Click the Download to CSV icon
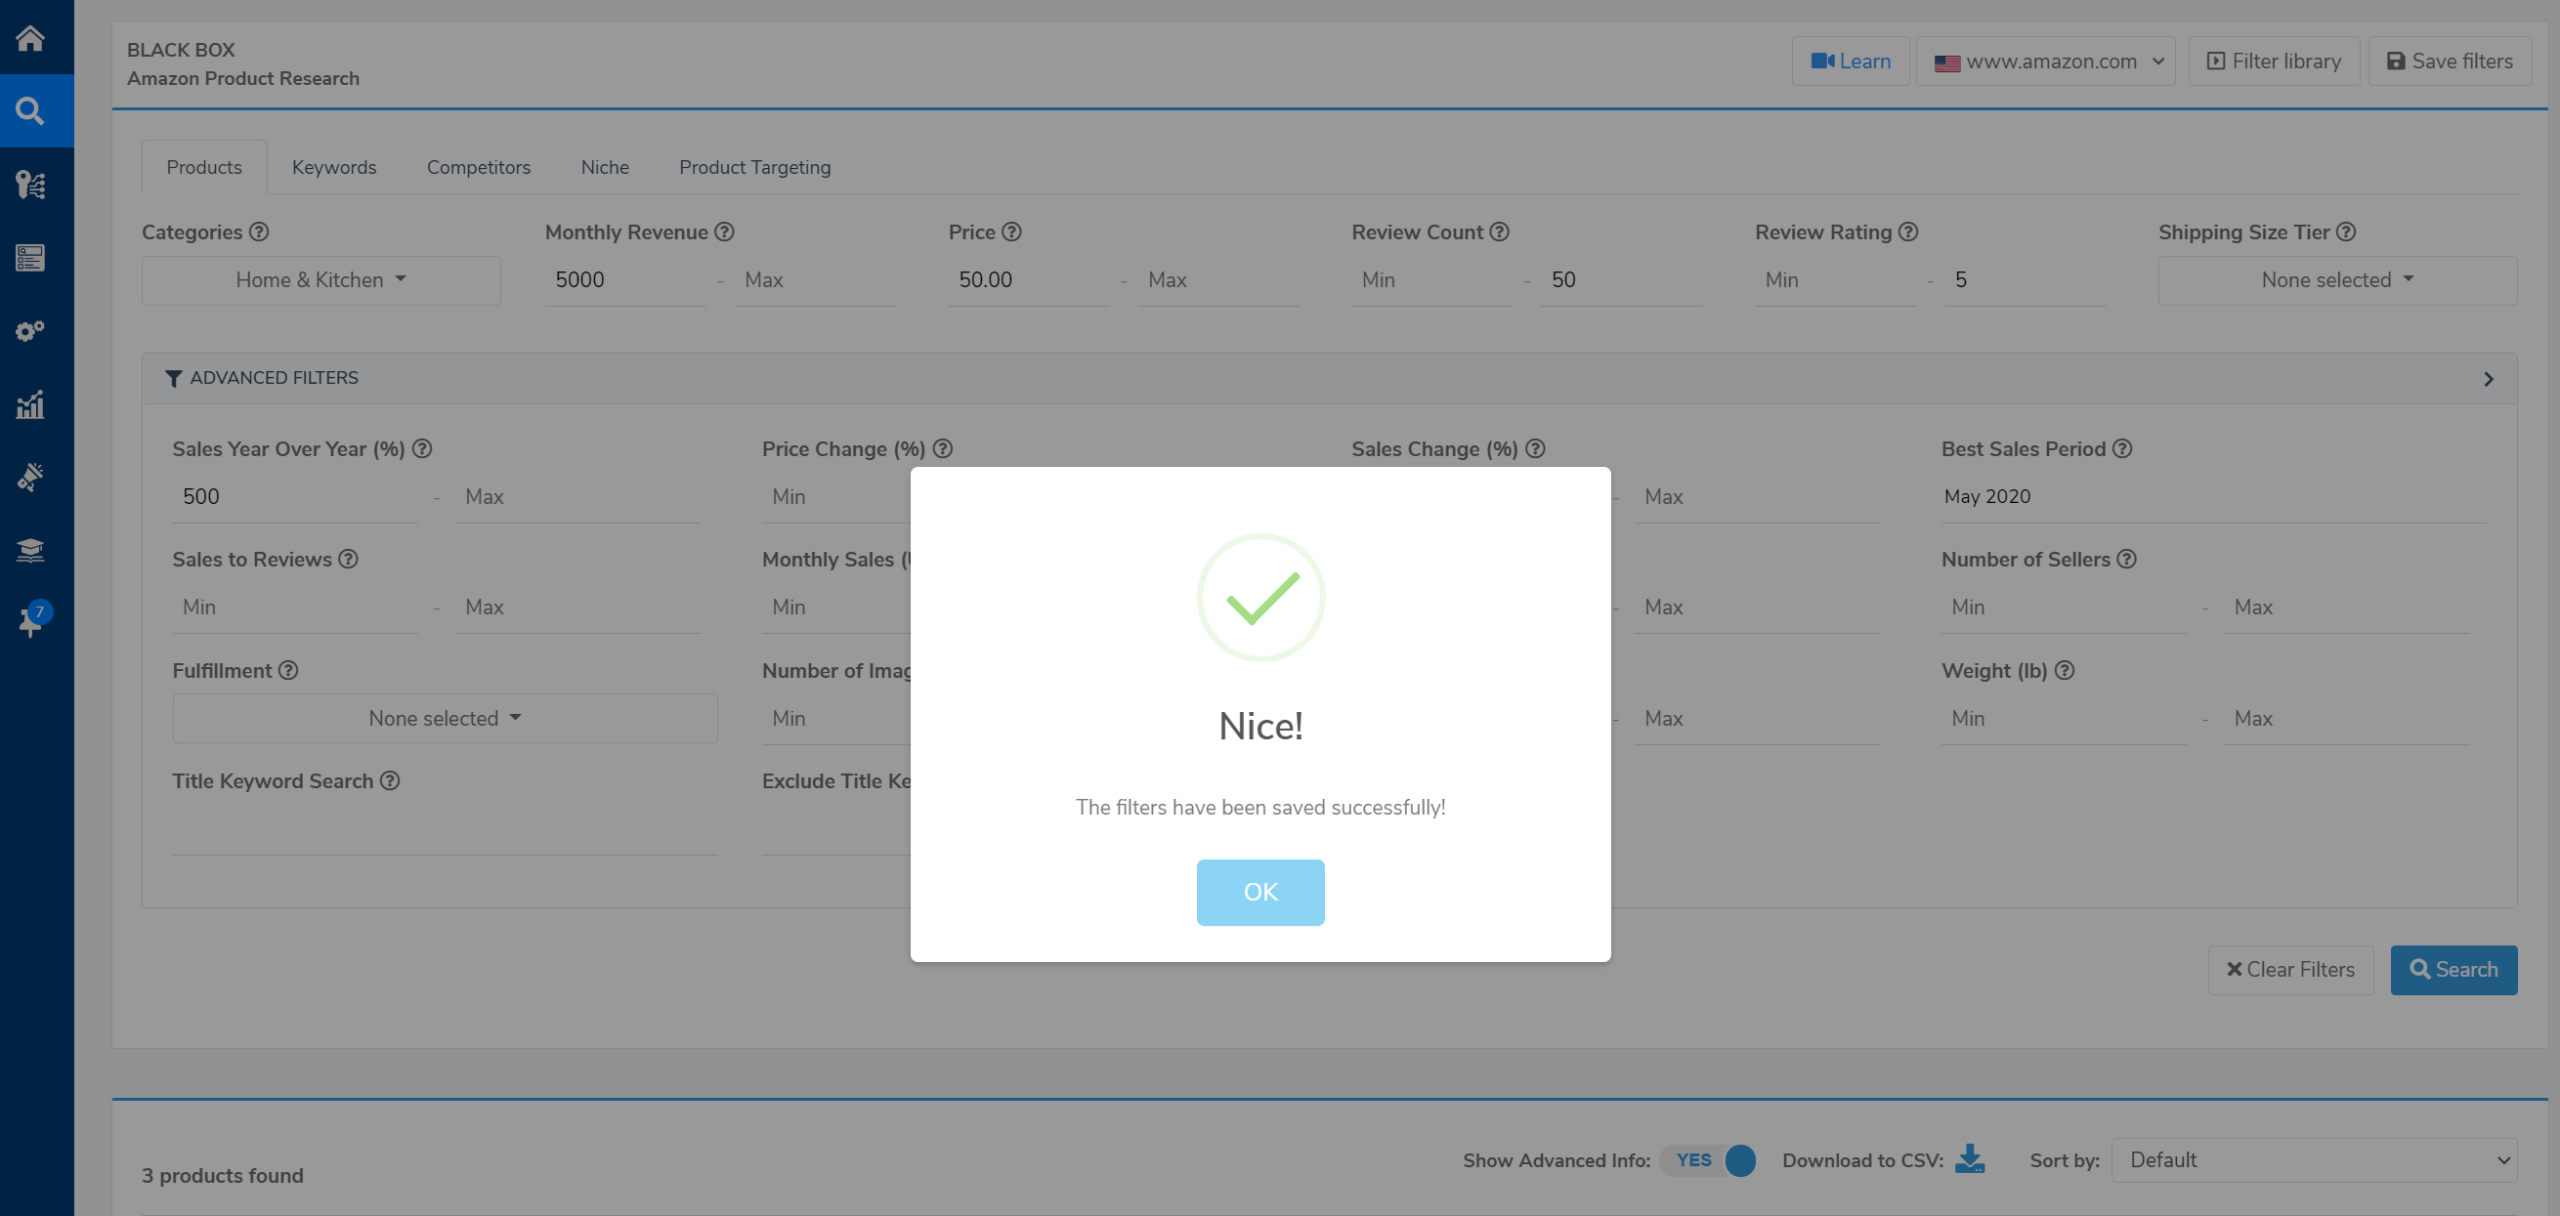The width and height of the screenshot is (2560, 1216). point(1969,1159)
